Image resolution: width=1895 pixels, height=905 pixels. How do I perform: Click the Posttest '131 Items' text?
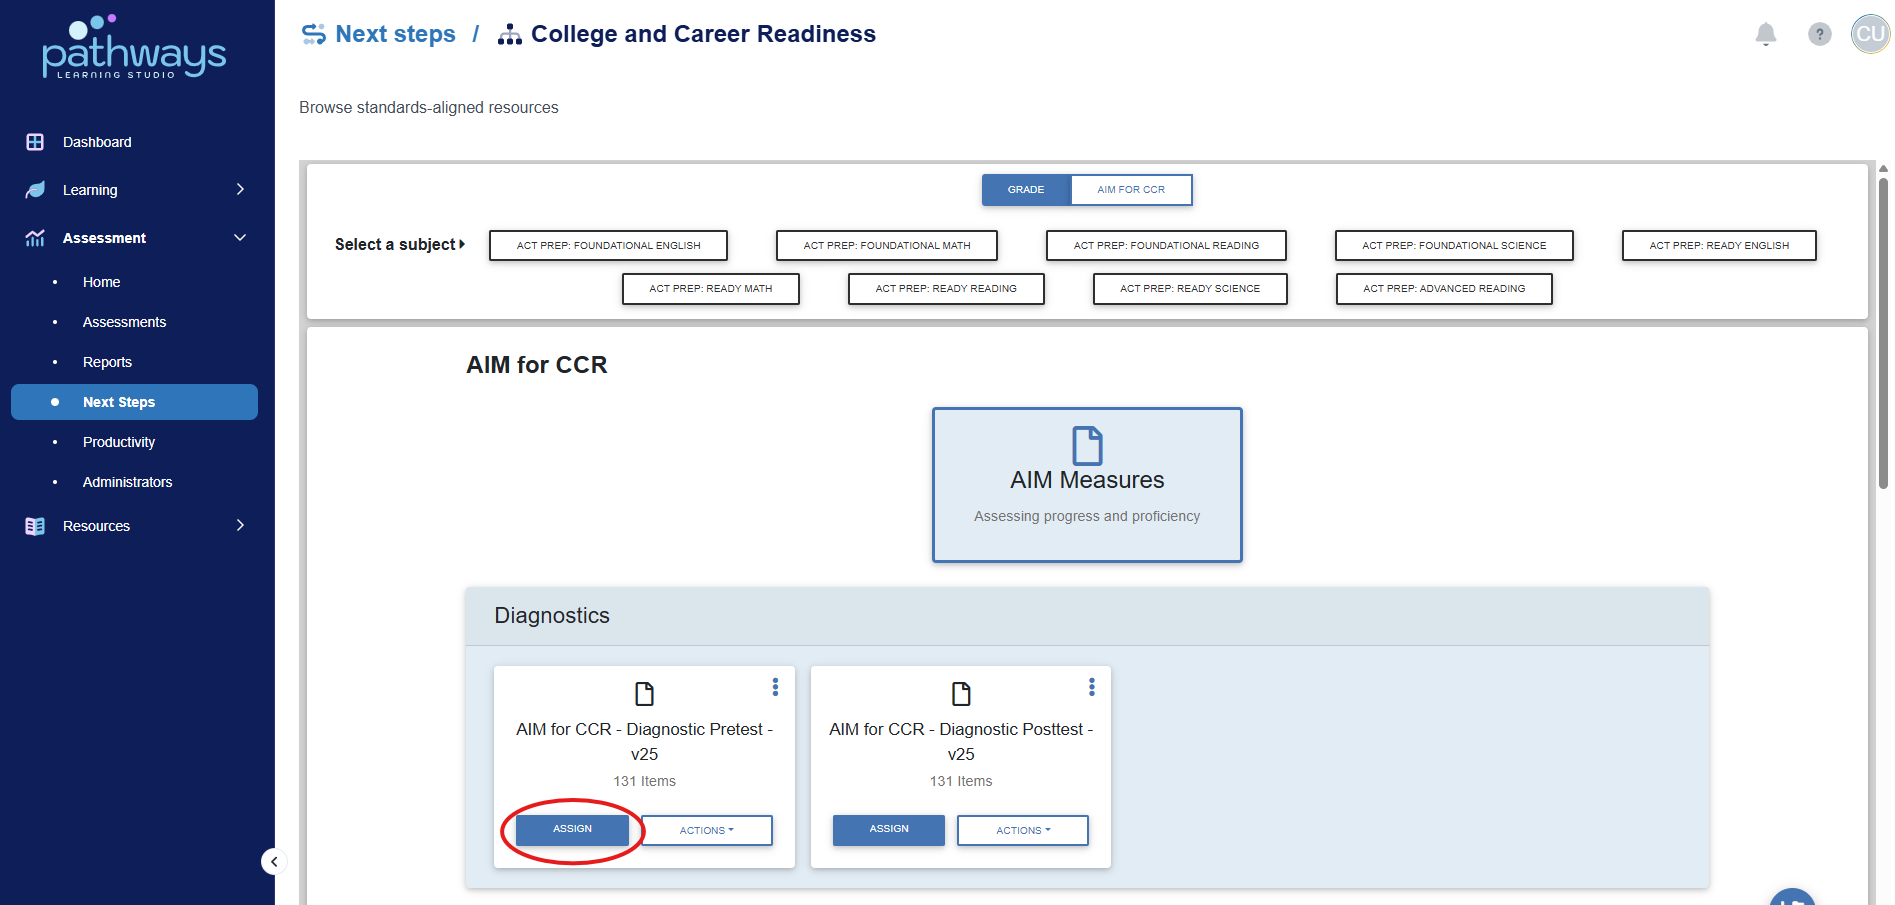[x=961, y=781]
